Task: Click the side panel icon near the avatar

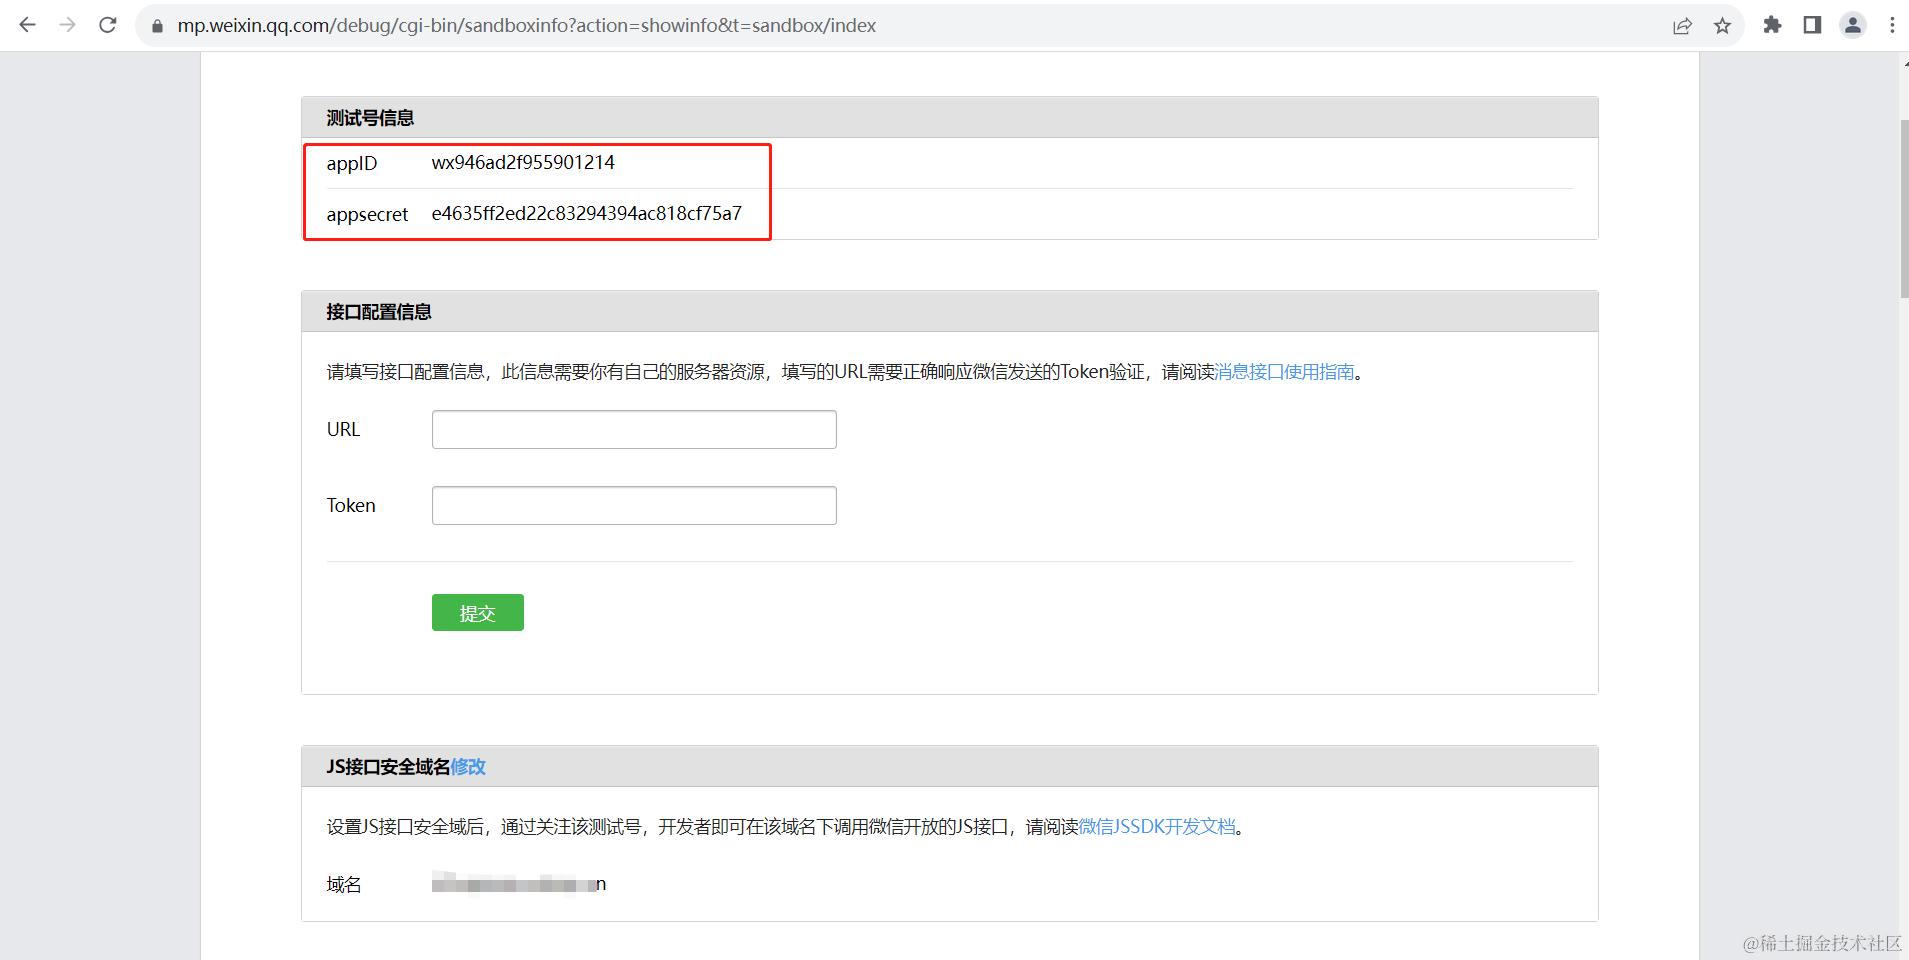Action: click(1813, 25)
